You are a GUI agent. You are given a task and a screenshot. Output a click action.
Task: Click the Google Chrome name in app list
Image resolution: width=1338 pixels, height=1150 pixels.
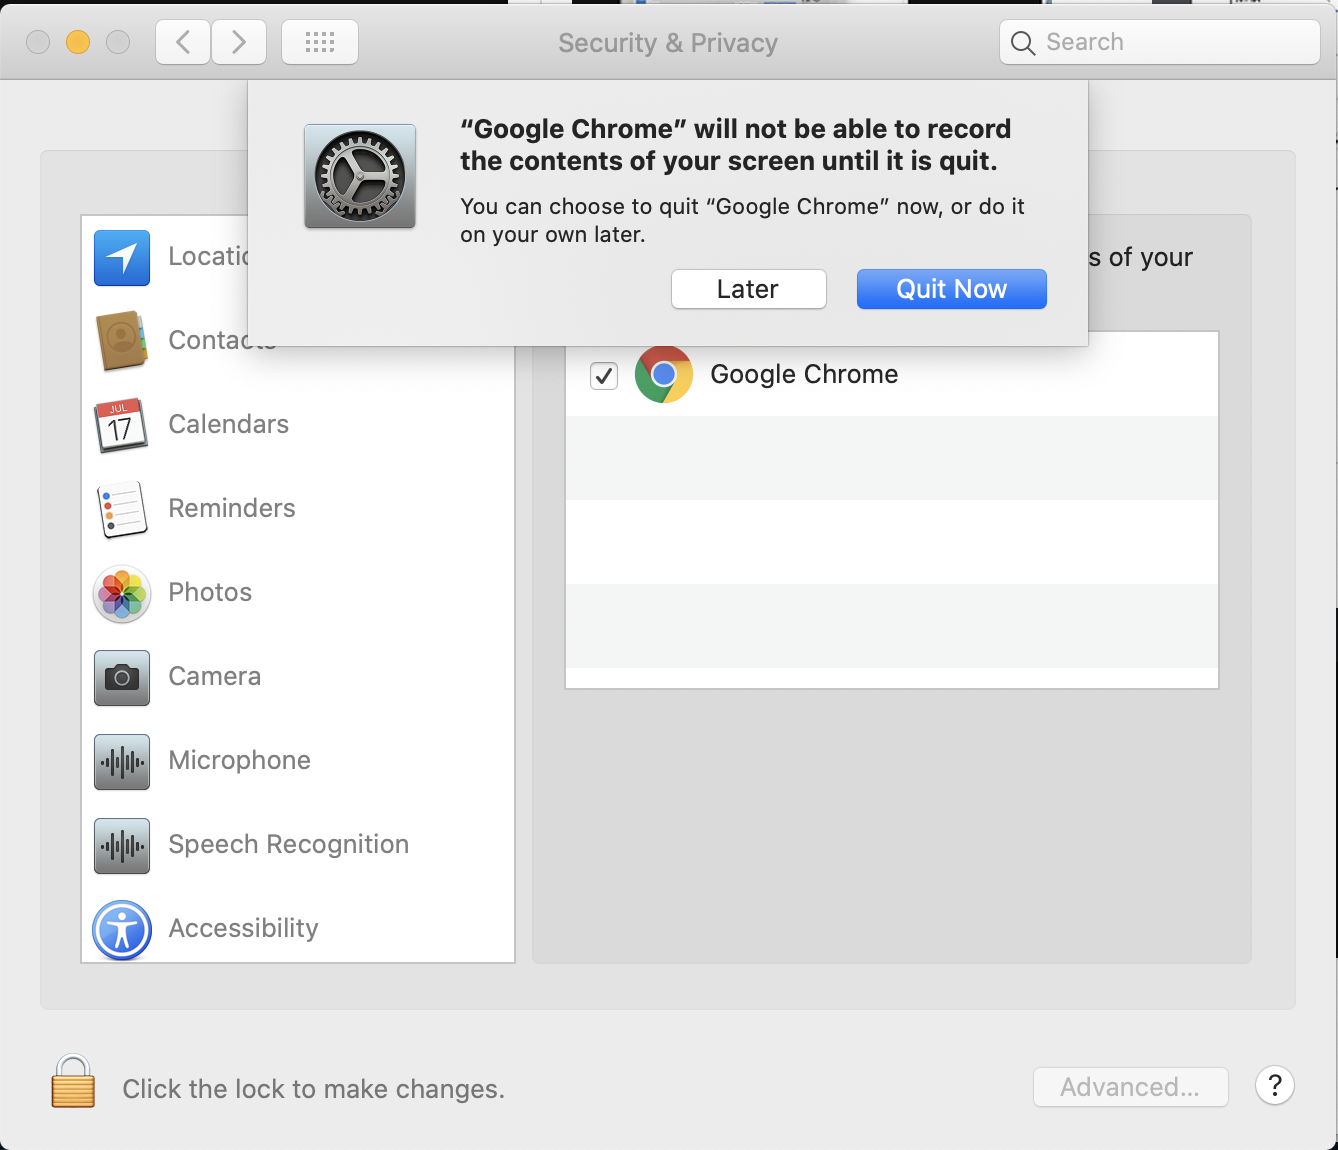(804, 374)
